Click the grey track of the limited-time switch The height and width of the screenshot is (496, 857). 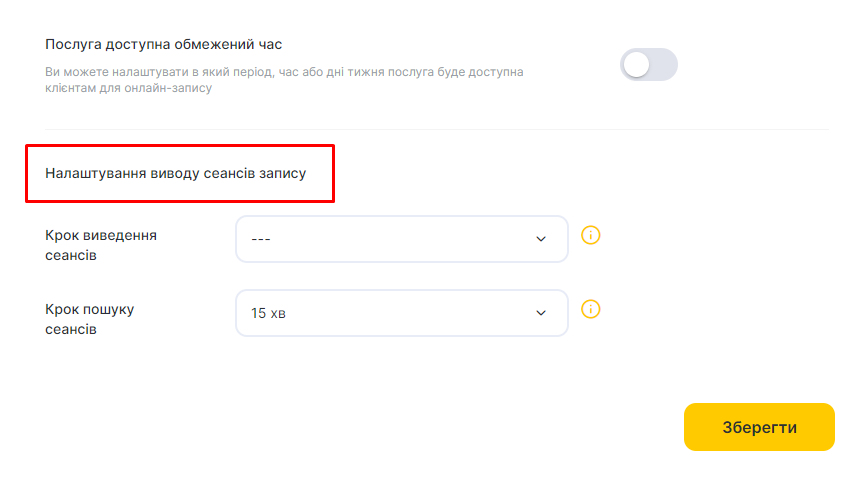pos(664,64)
